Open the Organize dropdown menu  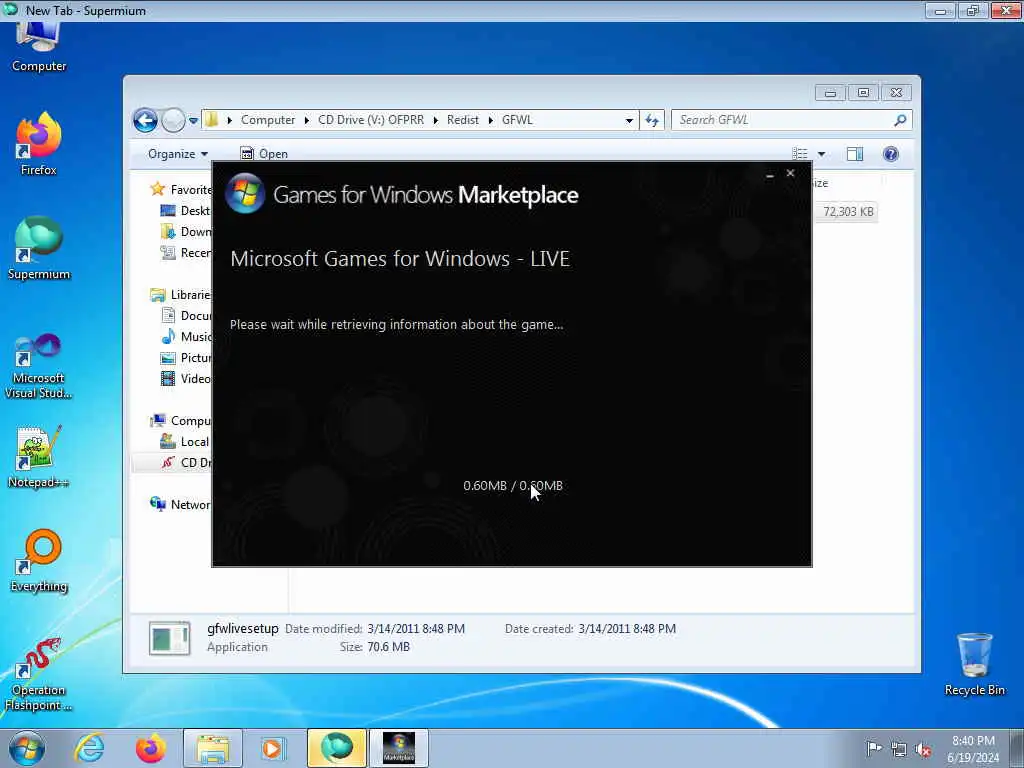click(178, 154)
